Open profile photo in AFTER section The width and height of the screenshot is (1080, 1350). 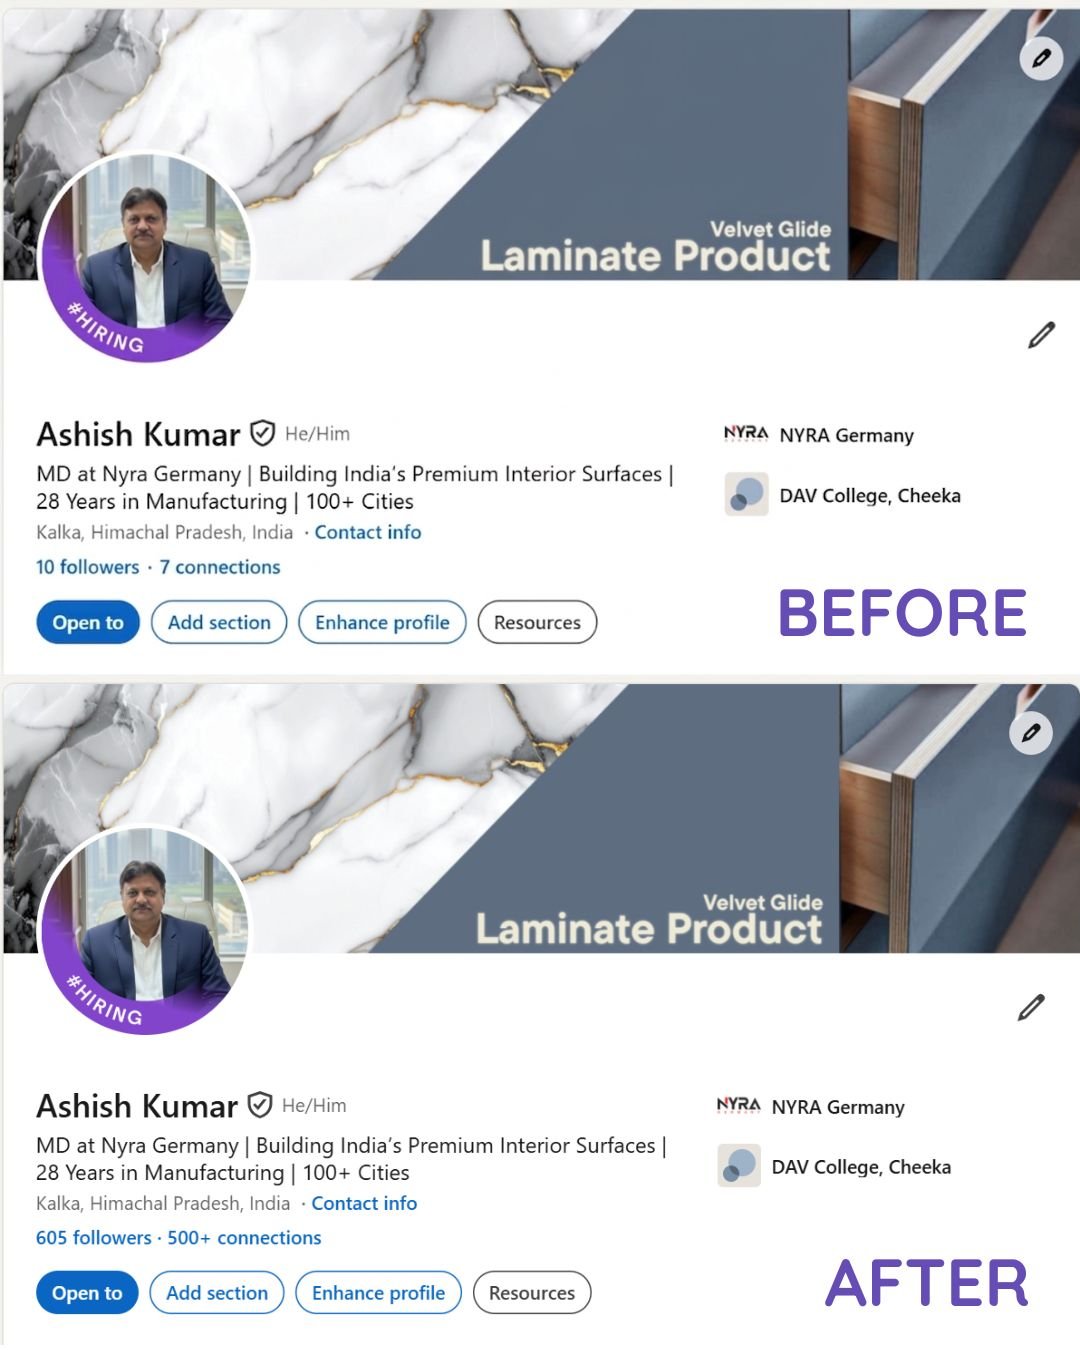click(145, 929)
